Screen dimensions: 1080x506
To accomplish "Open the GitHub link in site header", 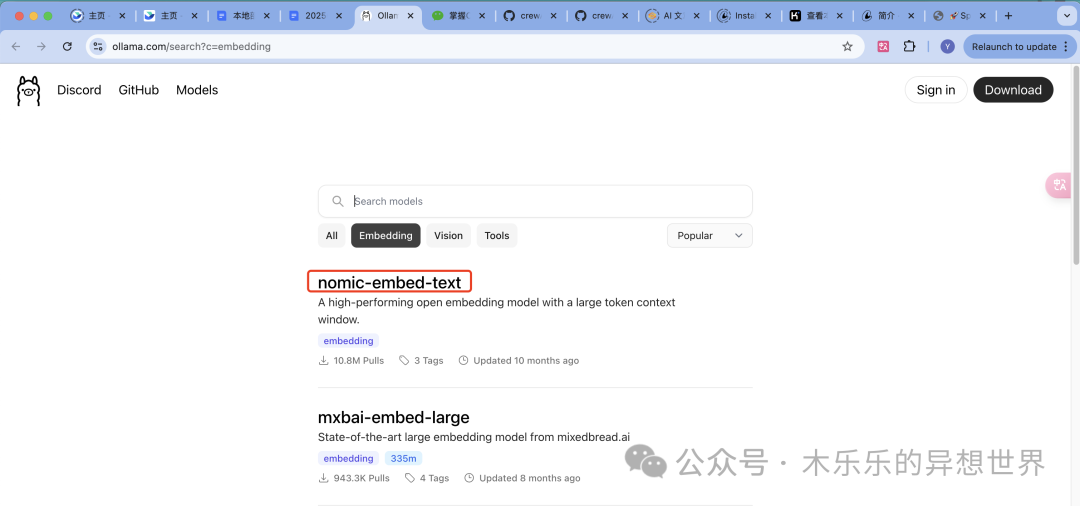I will pyautogui.click(x=138, y=90).
